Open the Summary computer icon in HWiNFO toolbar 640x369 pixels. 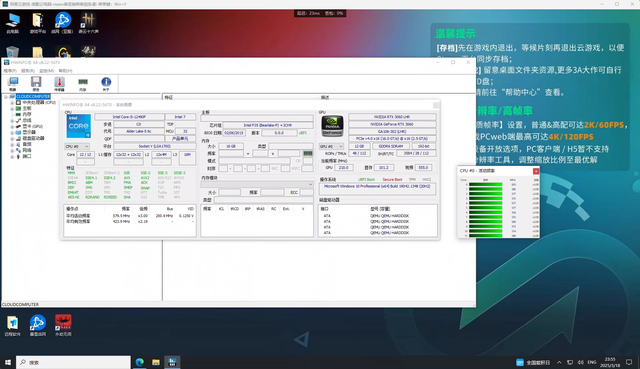pos(13,84)
